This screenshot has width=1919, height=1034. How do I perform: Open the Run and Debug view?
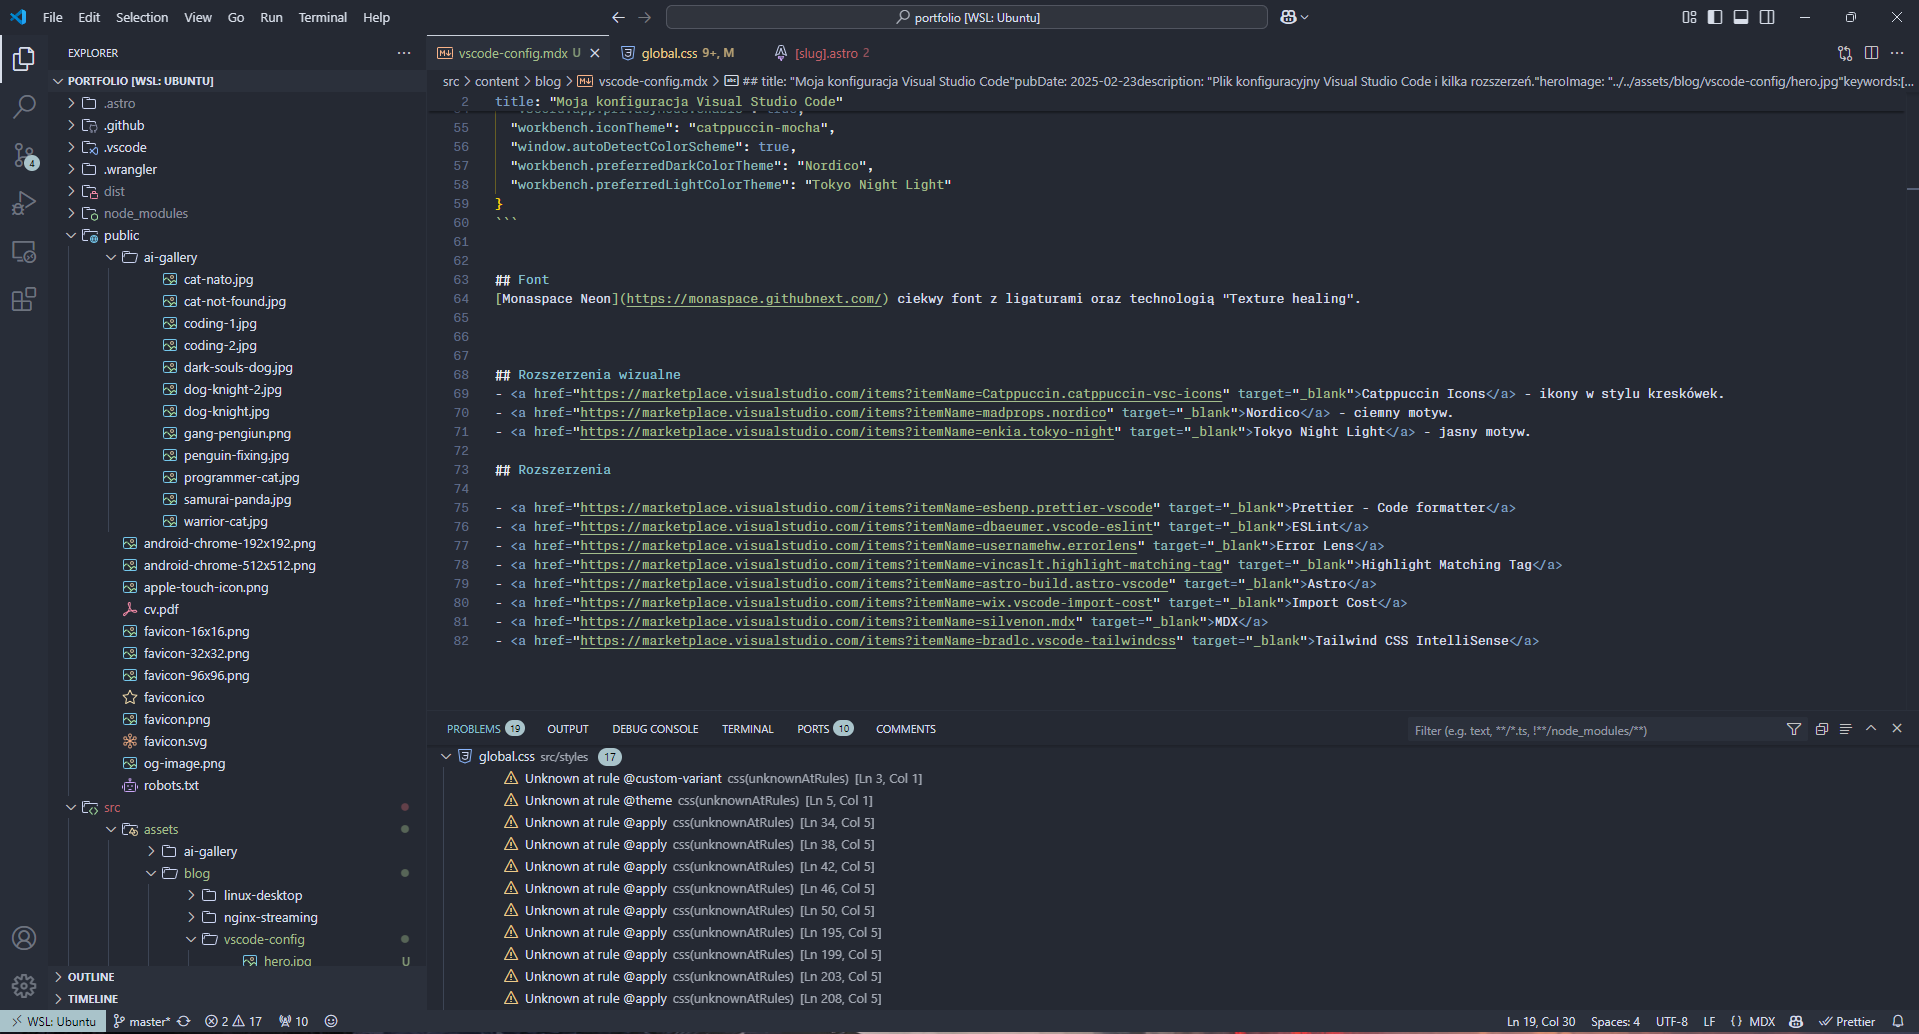click(x=24, y=203)
